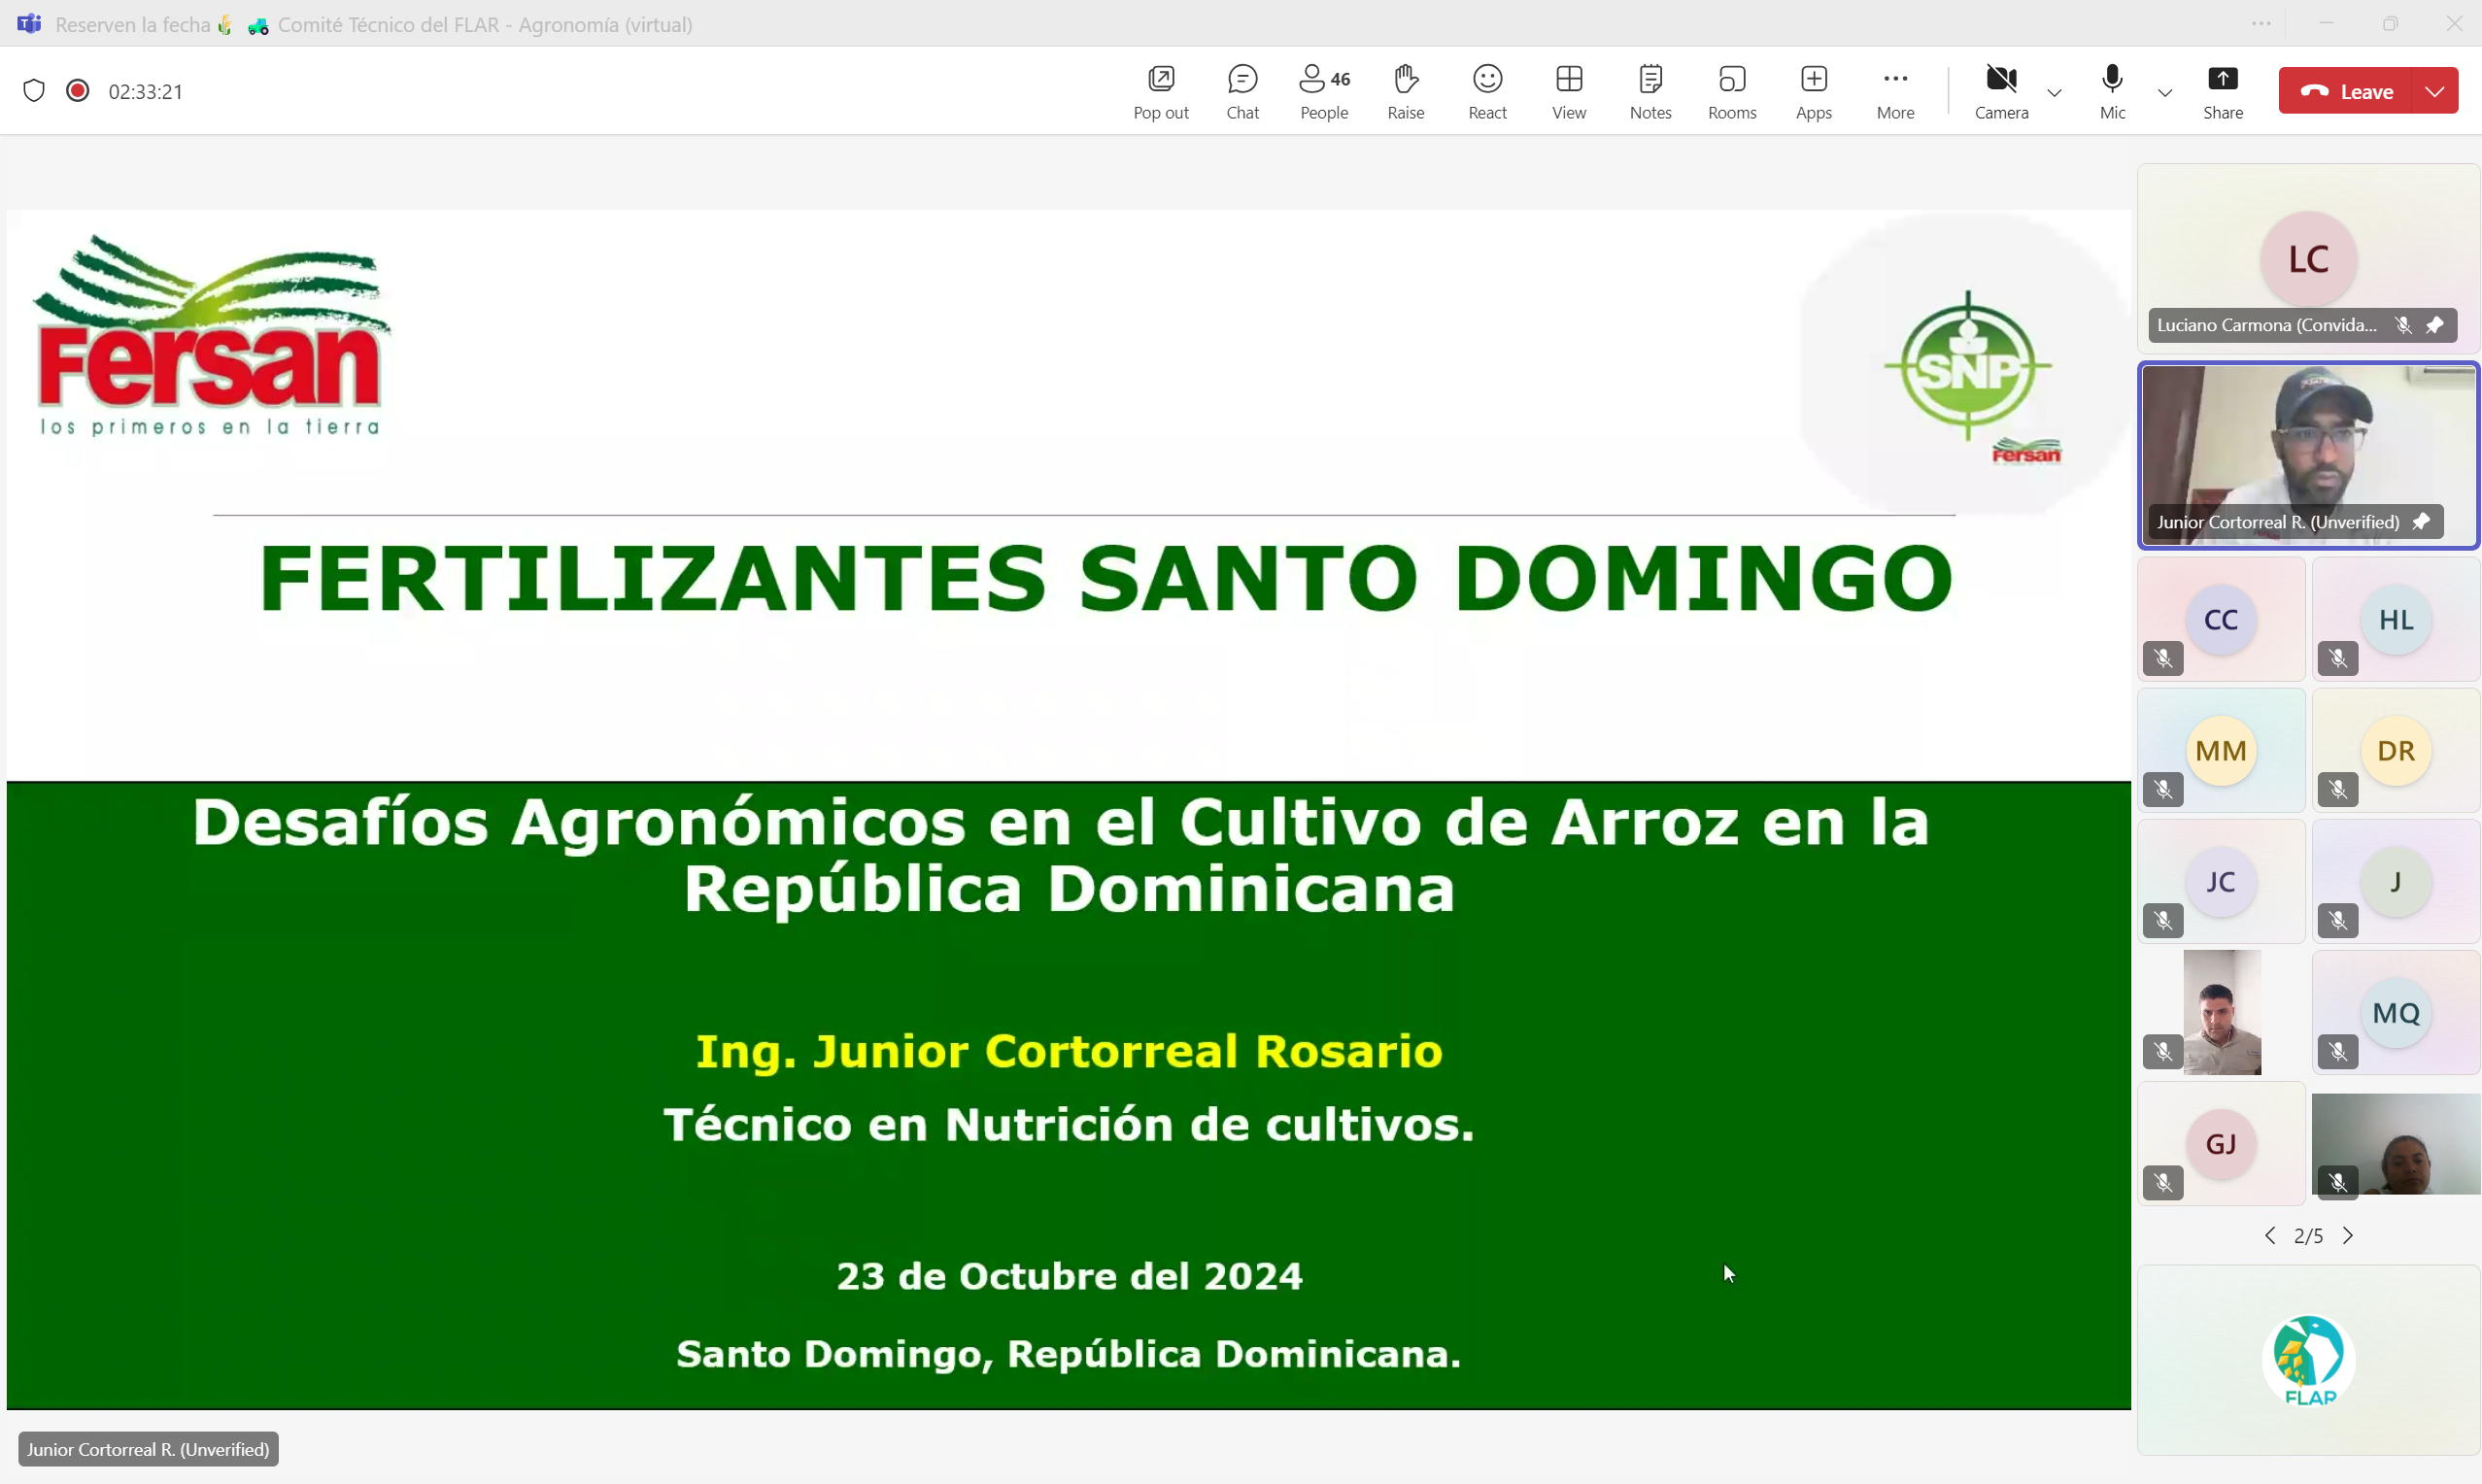Open breakout Rooms

(1732, 91)
